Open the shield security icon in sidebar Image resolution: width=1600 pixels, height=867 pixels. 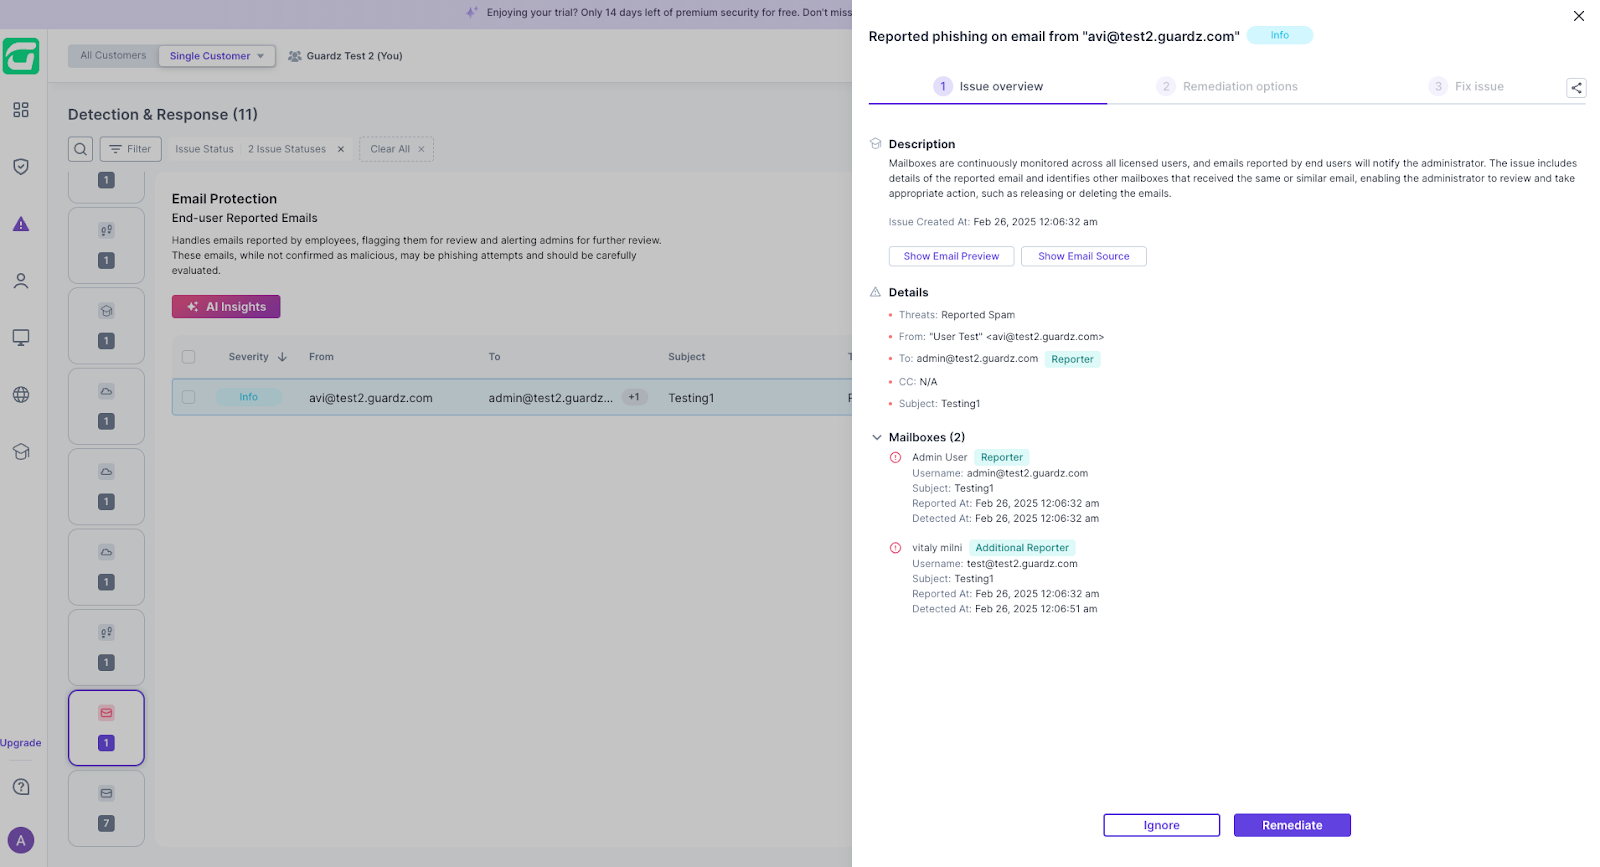[x=21, y=167]
